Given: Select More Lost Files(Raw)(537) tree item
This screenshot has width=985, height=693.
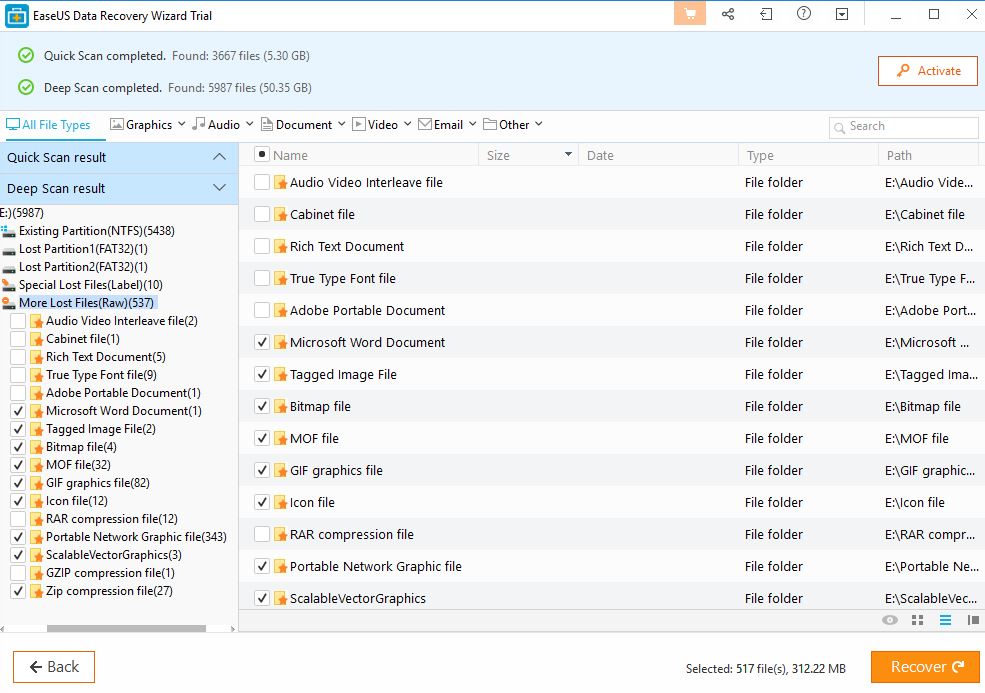Looking at the screenshot, I should pos(86,303).
